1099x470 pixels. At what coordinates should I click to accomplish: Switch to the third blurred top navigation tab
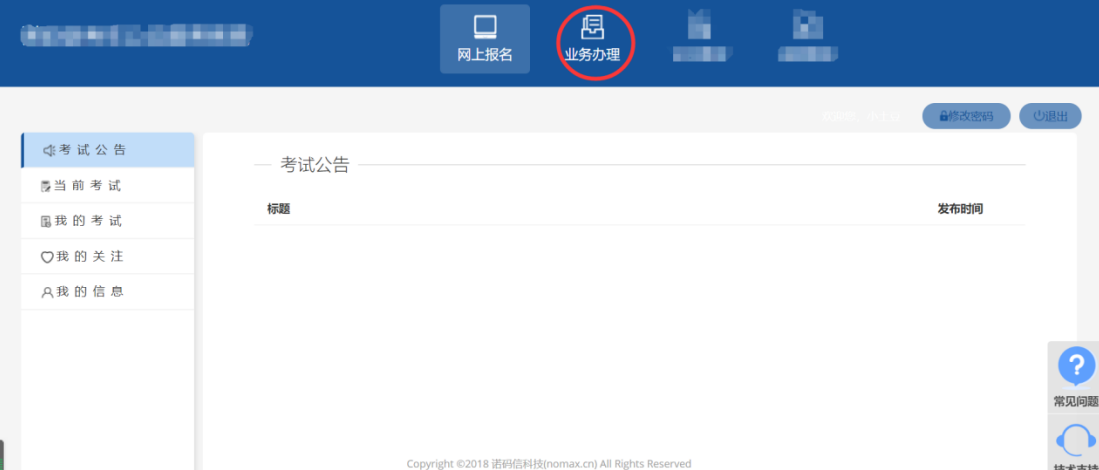pyautogui.click(x=699, y=38)
